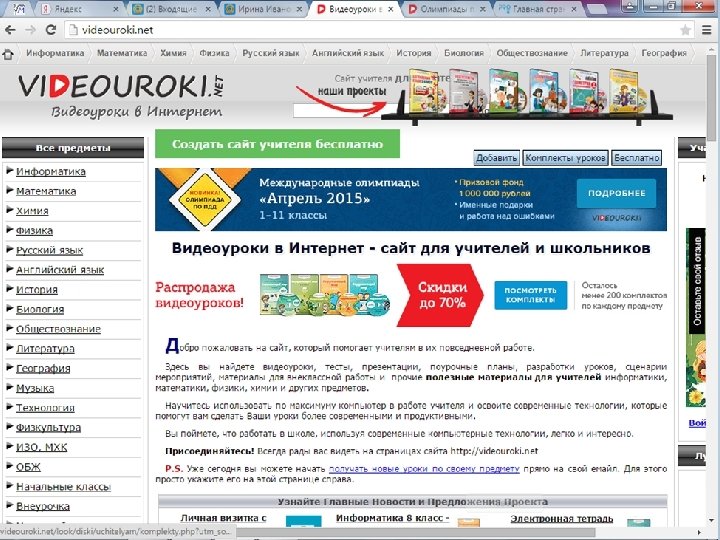Viewport: 720px width, 540px height.
Task: Click the sale disc sets image
Action: tap(325, 295)
